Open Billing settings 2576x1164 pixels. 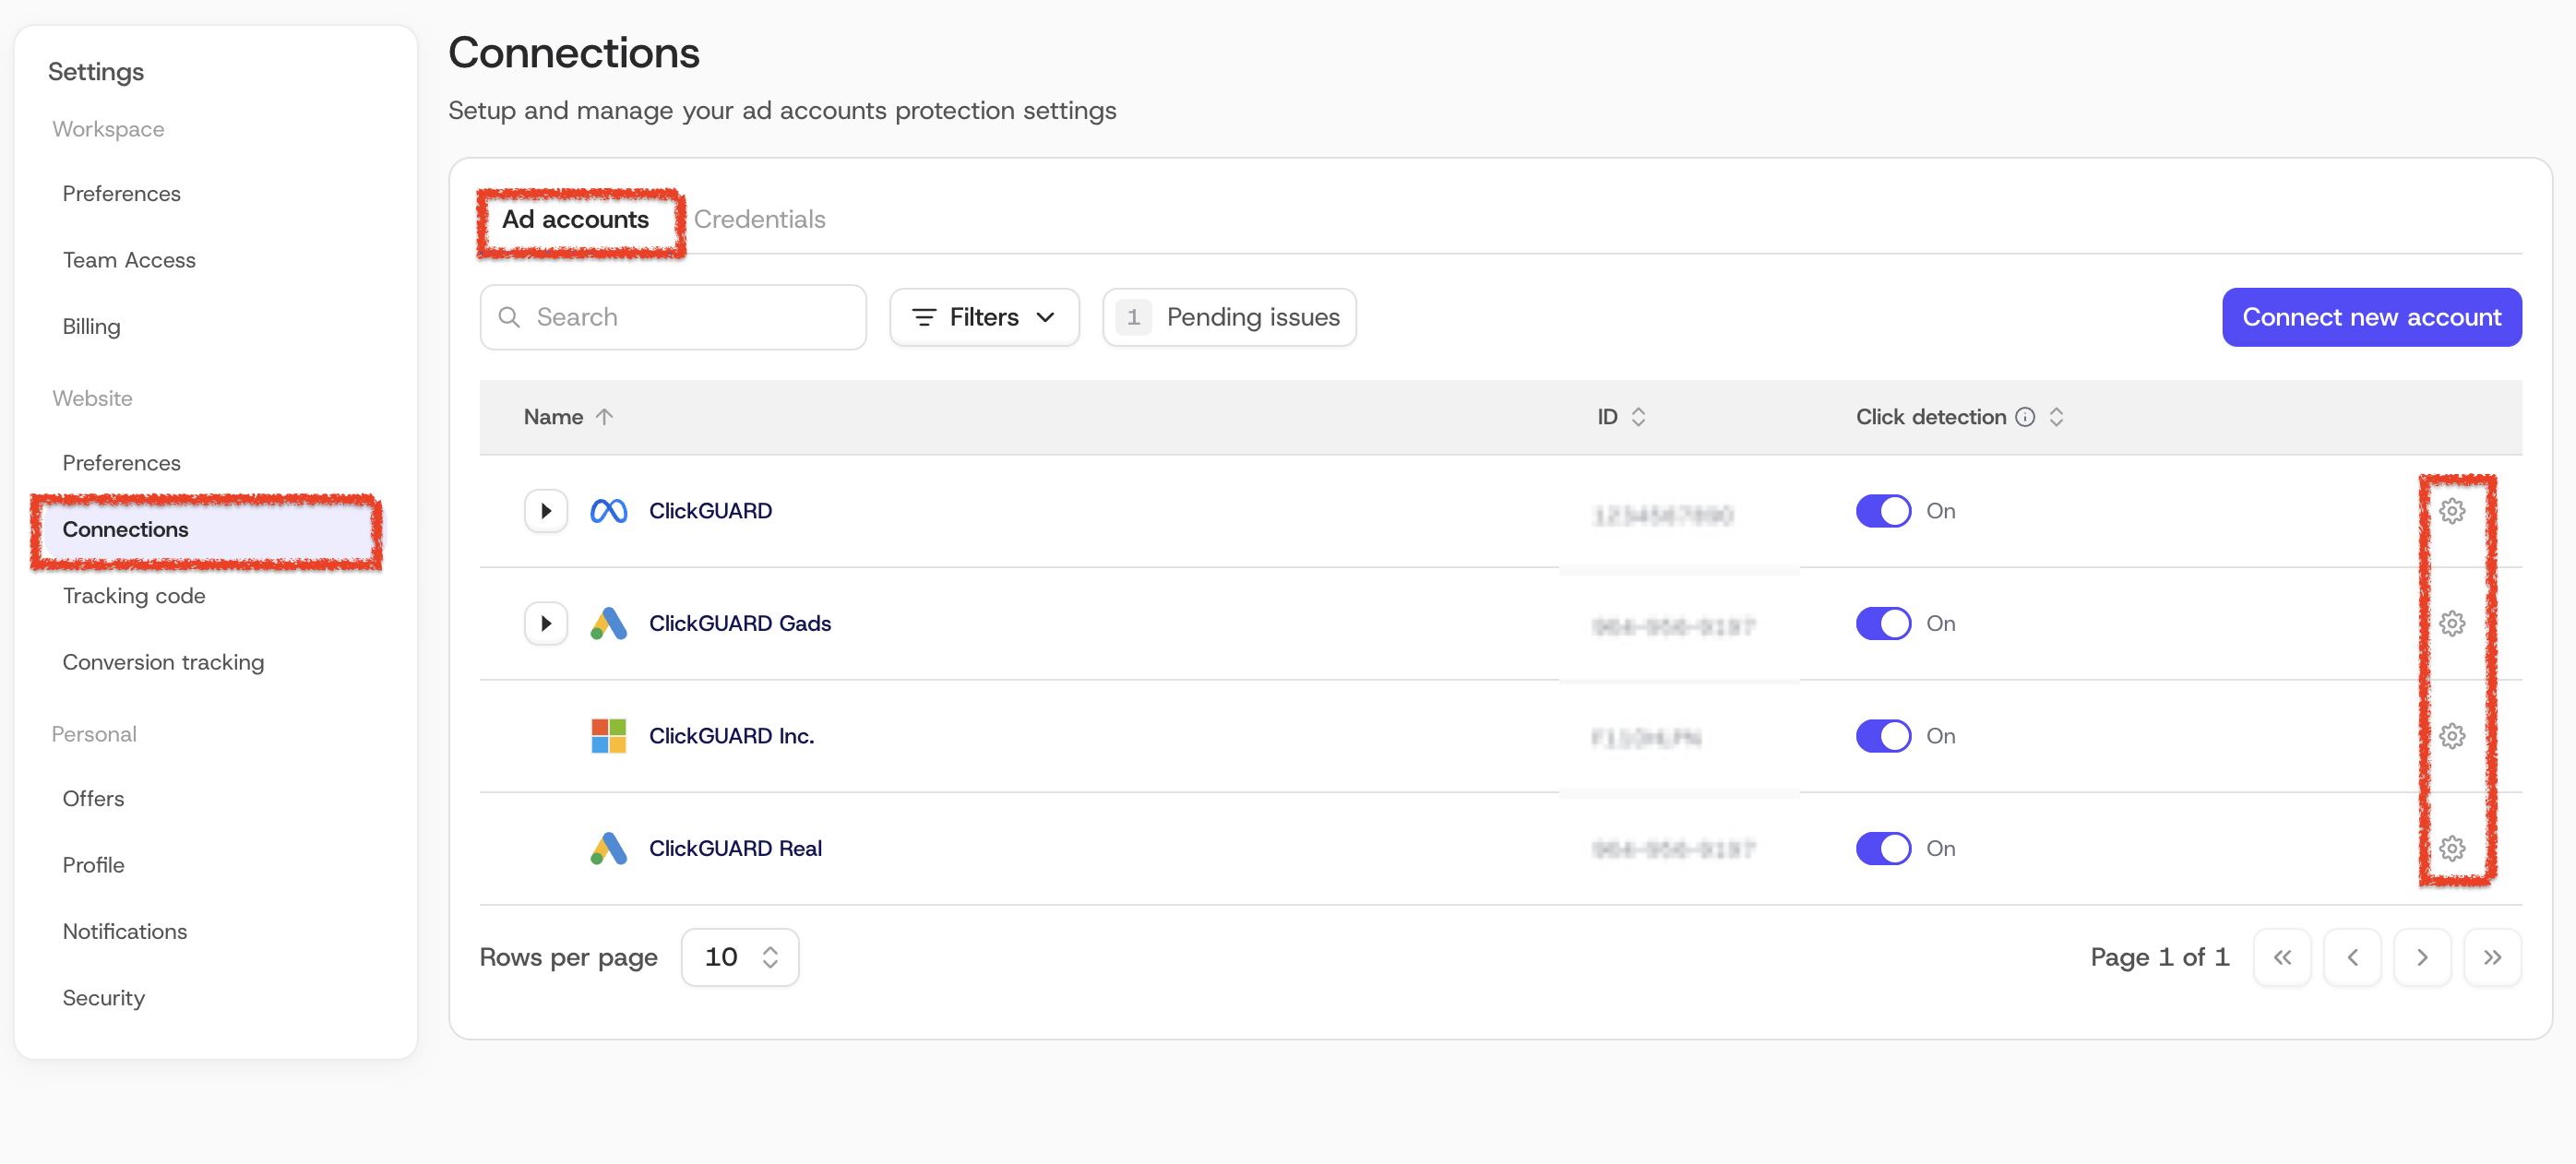pyautogui.click(x=91, y=327)
